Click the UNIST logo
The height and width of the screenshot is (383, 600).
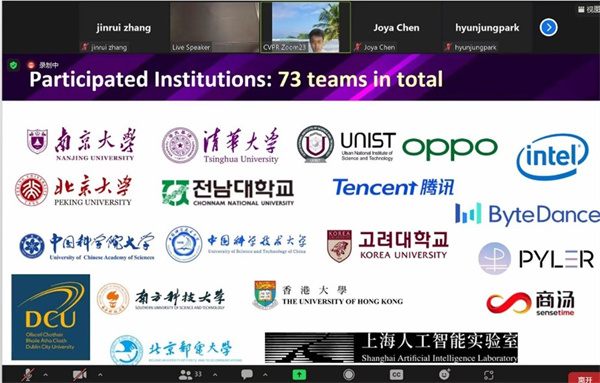(x=346, y=144)
